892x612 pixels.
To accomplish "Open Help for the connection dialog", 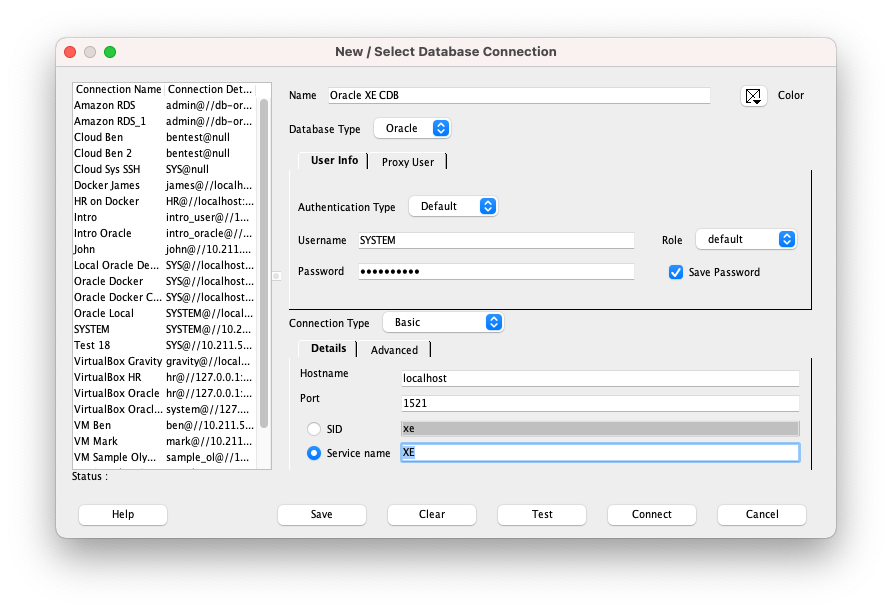I will (x=123, y=514).
